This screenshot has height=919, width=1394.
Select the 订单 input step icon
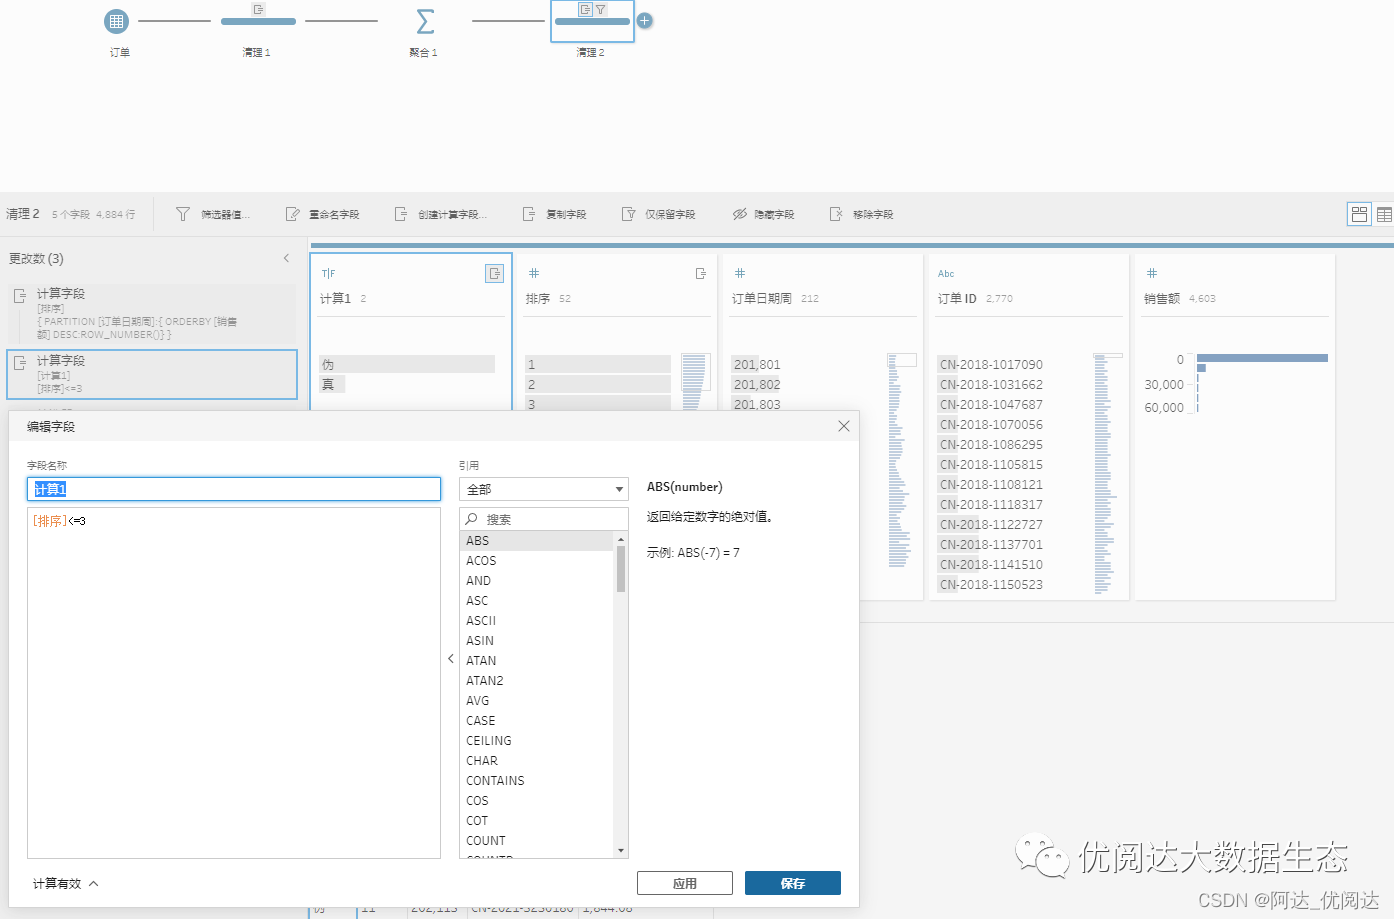coord(117,21)
